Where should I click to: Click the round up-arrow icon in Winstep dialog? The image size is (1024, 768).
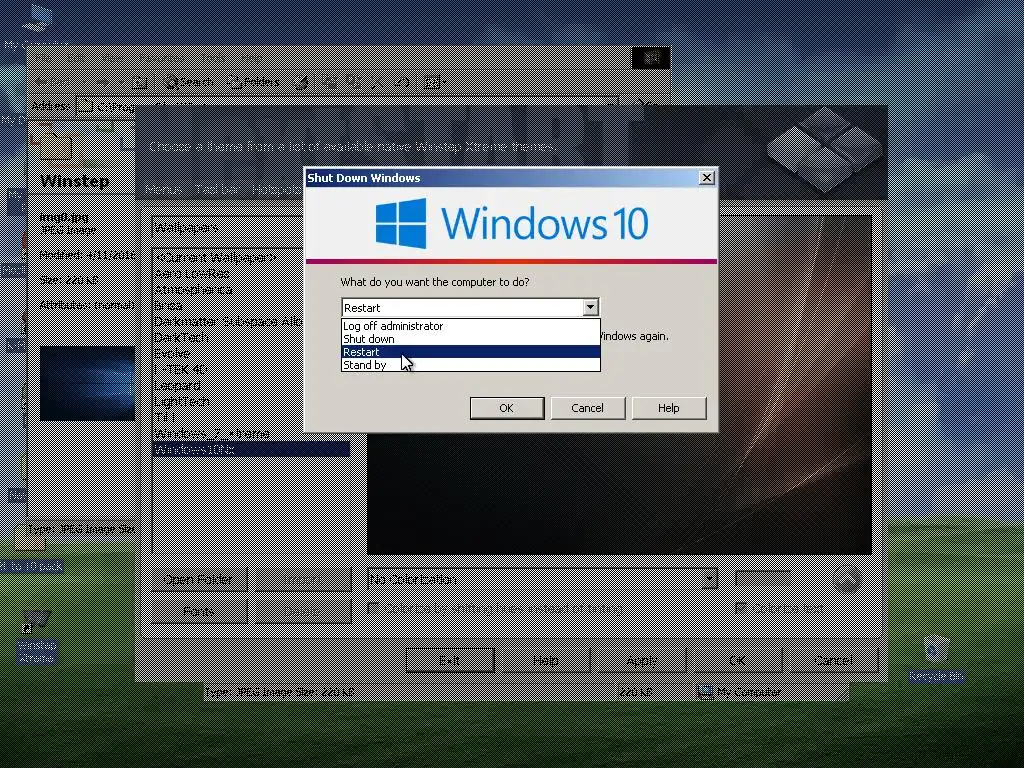tap(847, 579)
